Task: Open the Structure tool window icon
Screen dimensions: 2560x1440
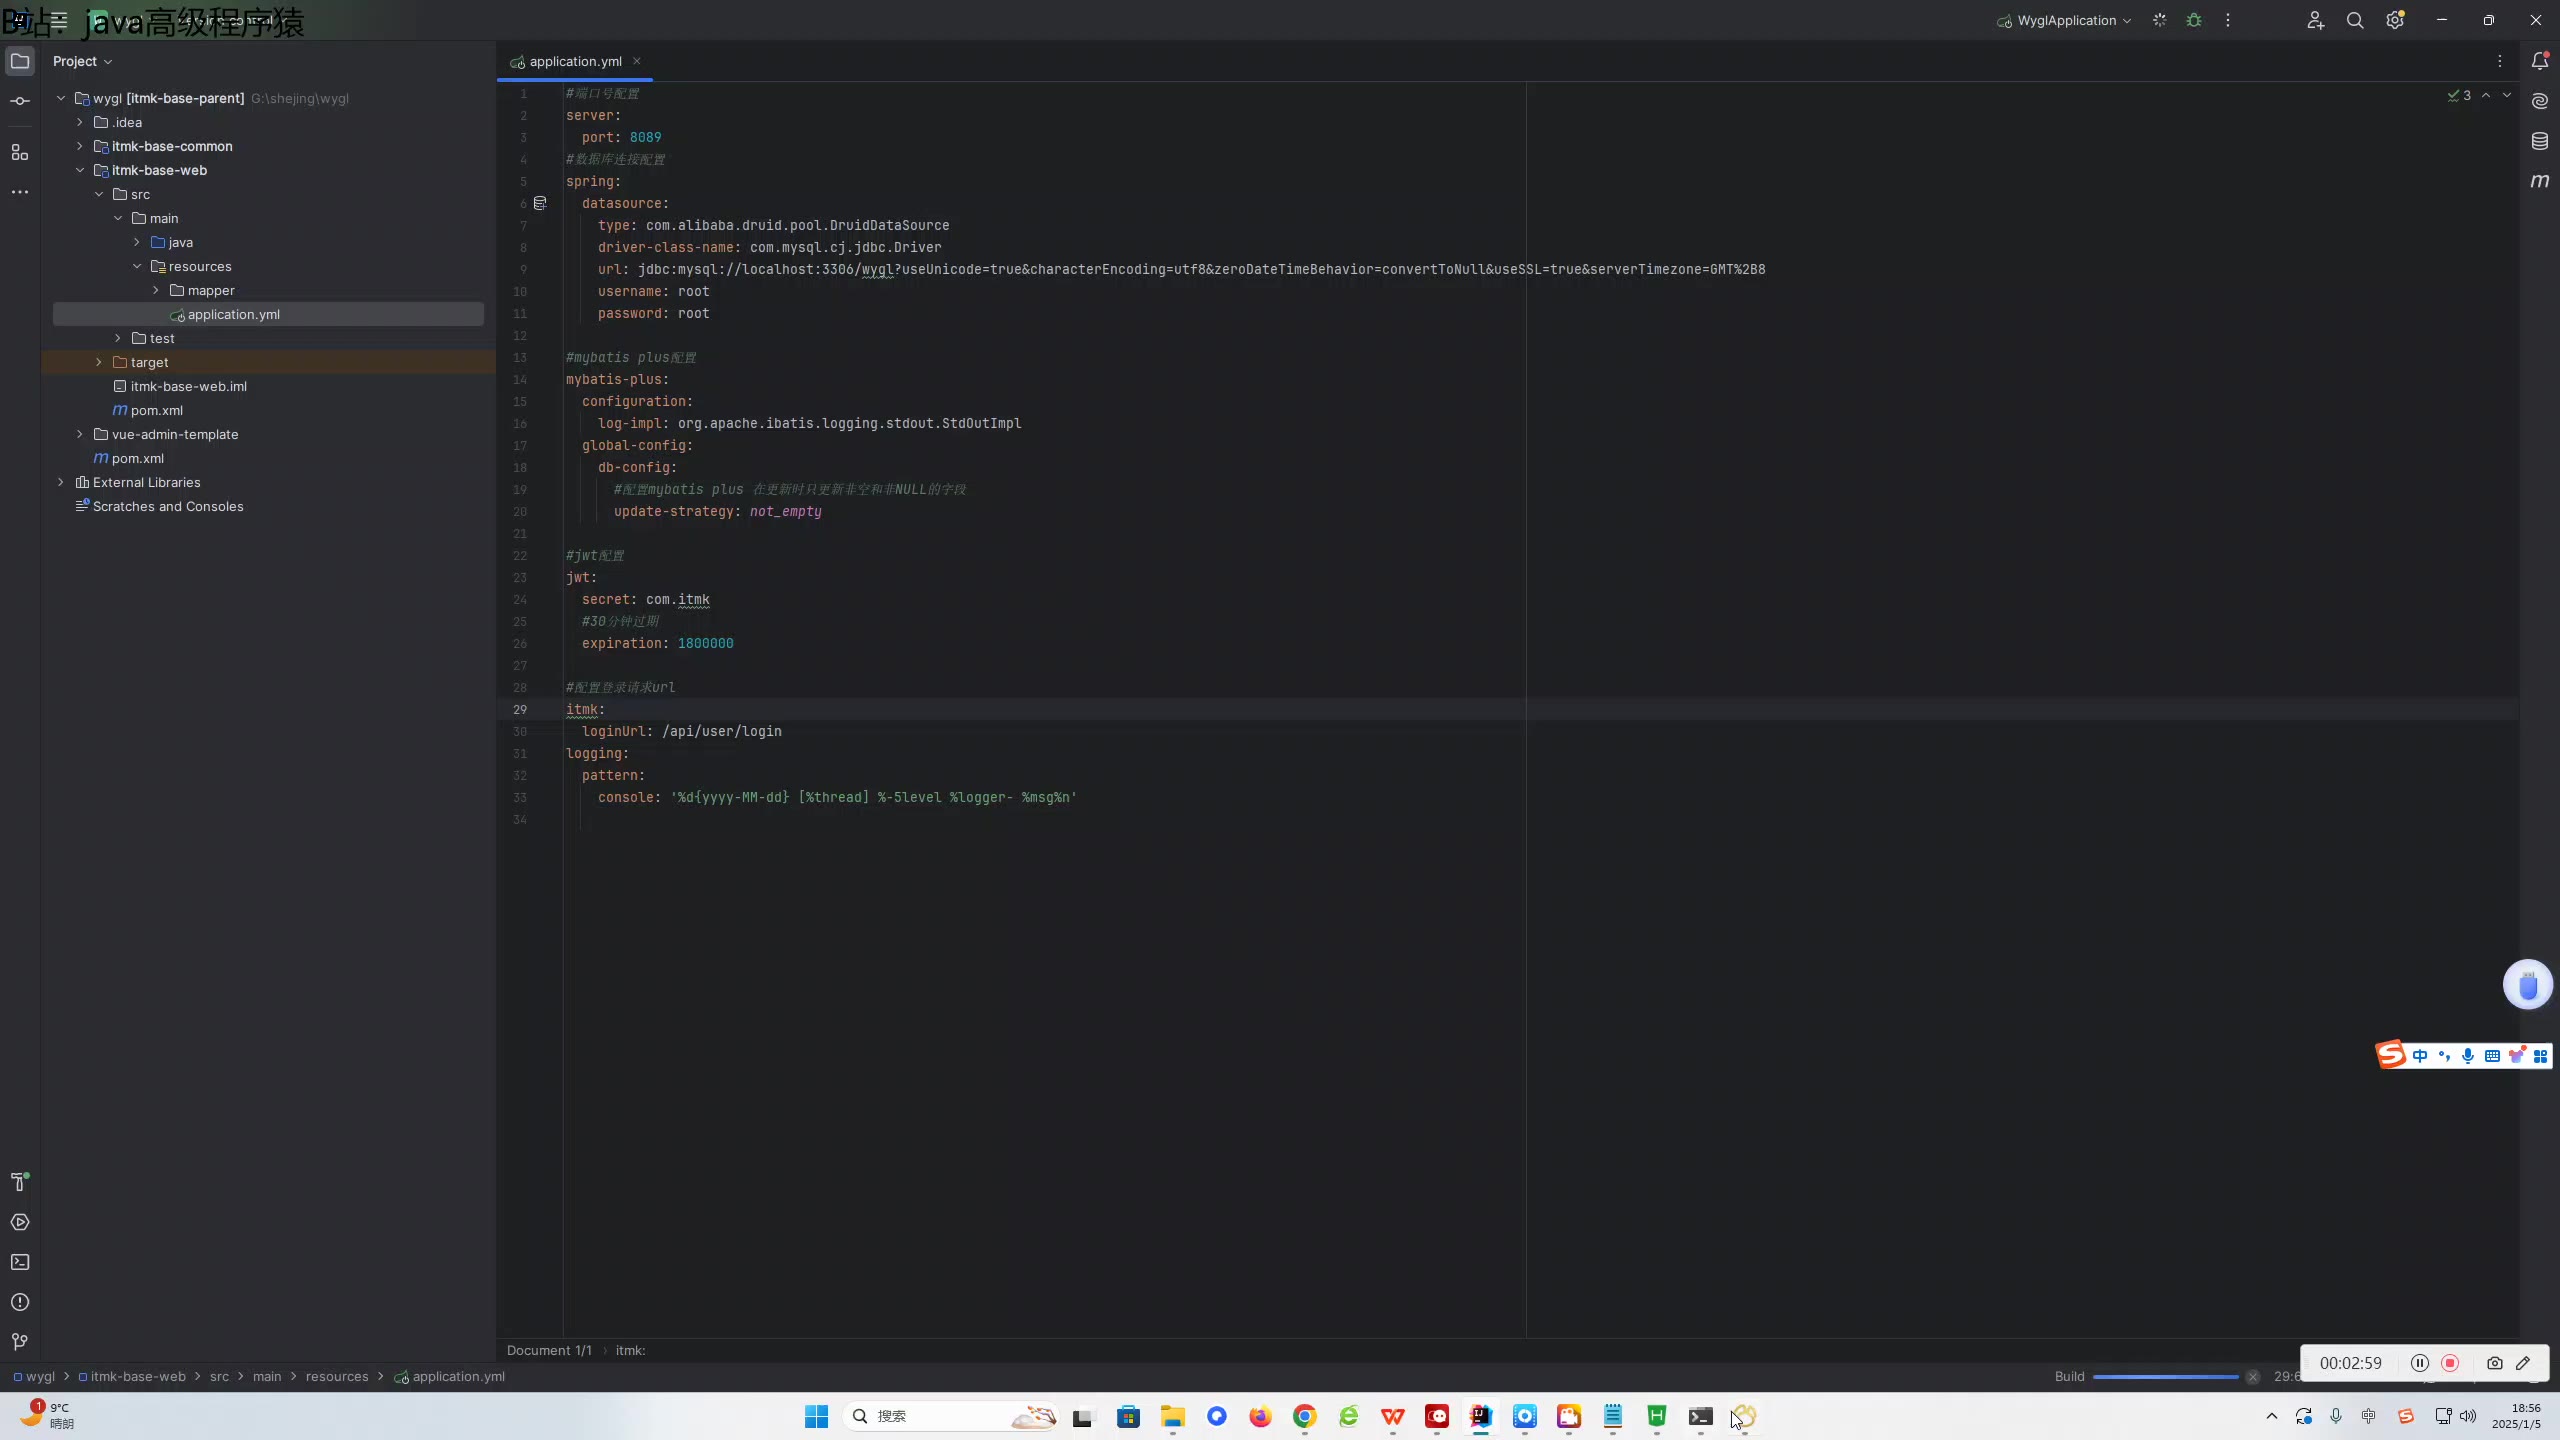Action: click(x=20, y=152)
